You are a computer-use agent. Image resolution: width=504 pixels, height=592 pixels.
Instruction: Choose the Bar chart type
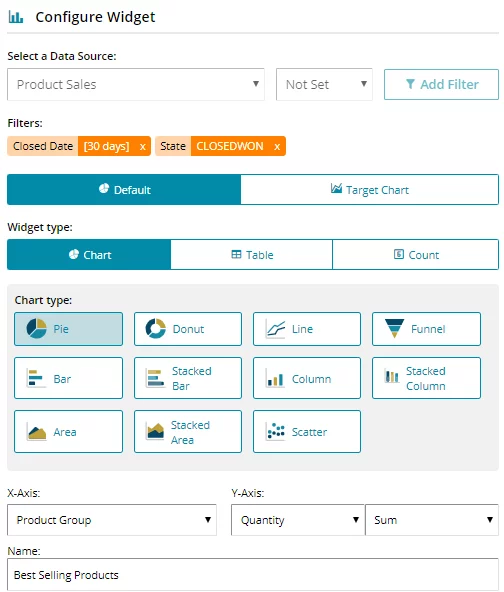[68, 378]
